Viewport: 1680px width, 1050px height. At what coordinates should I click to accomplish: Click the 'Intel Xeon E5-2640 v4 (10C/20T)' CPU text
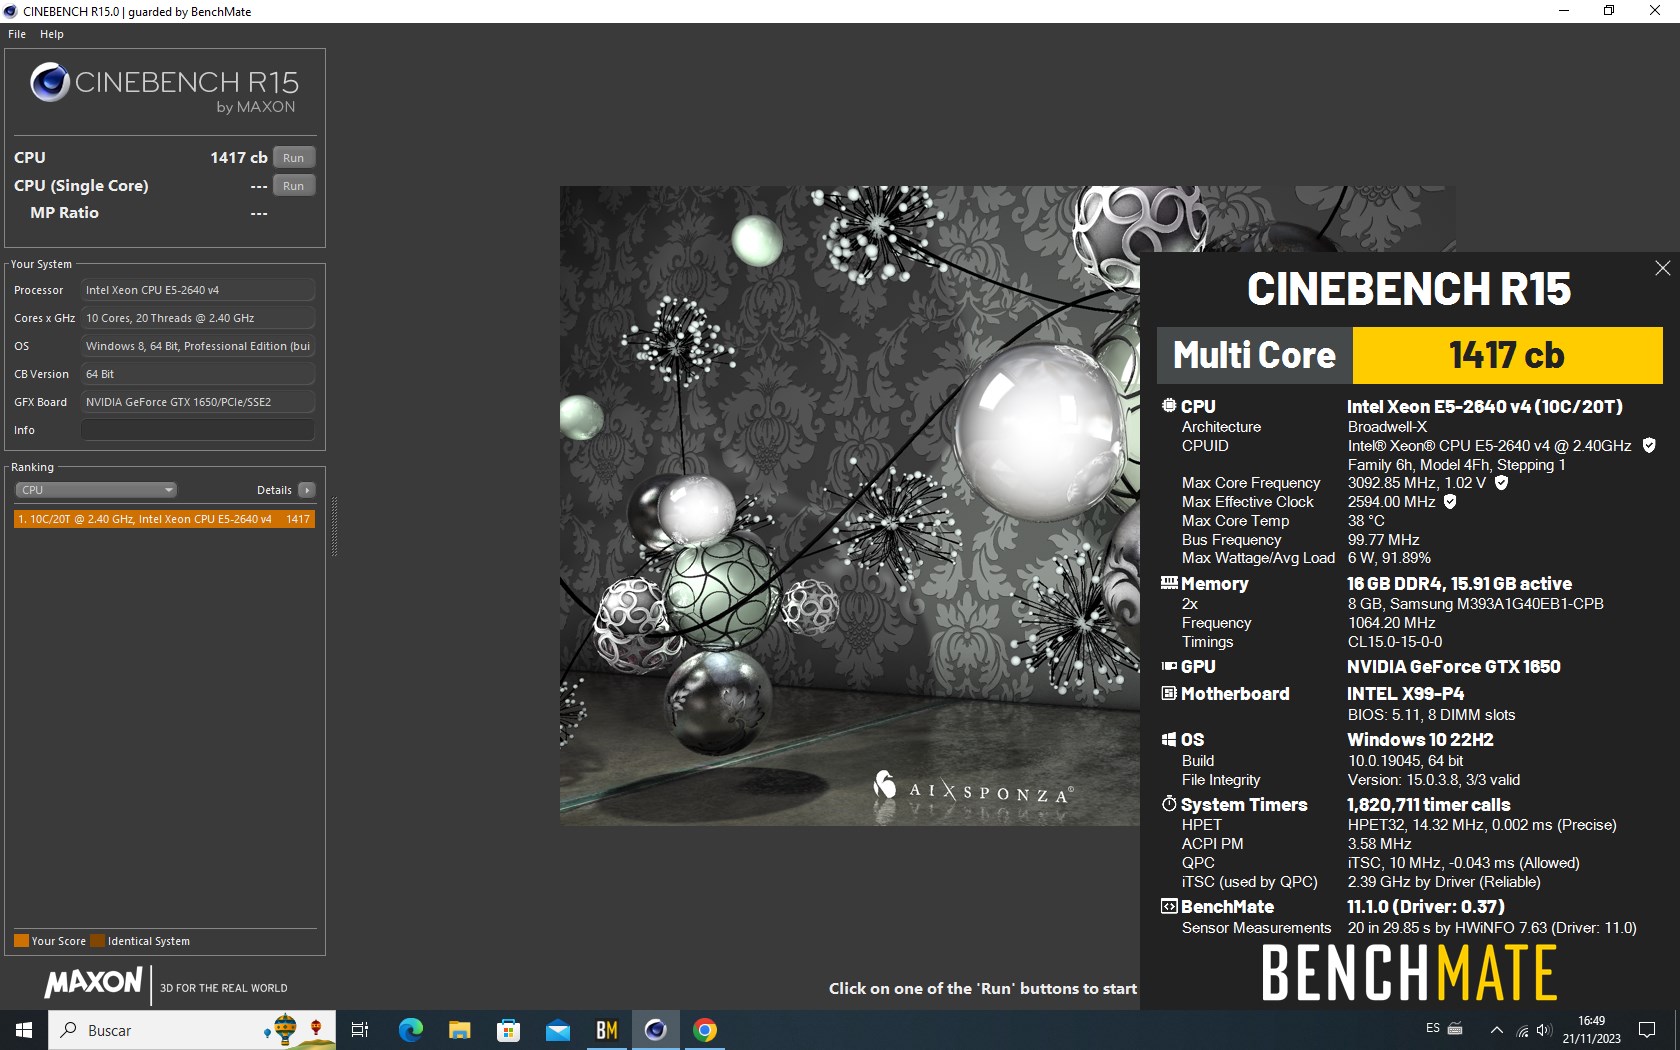1484,407
